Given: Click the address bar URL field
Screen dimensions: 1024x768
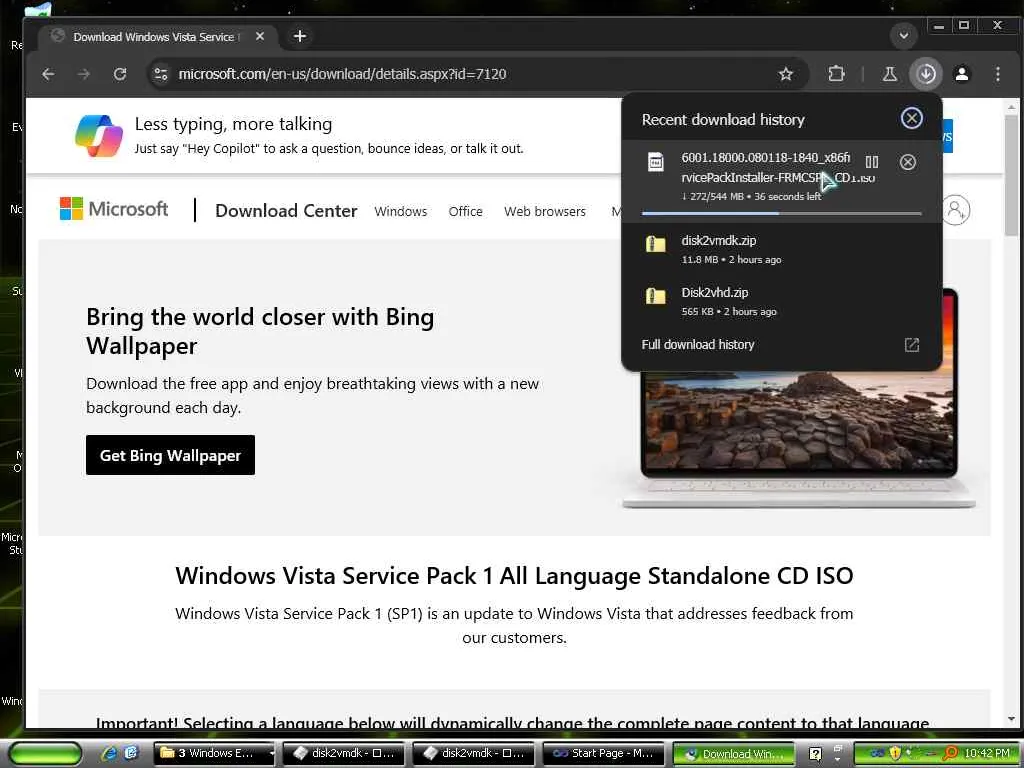Looking at the screenshot, I should (457, 74).
